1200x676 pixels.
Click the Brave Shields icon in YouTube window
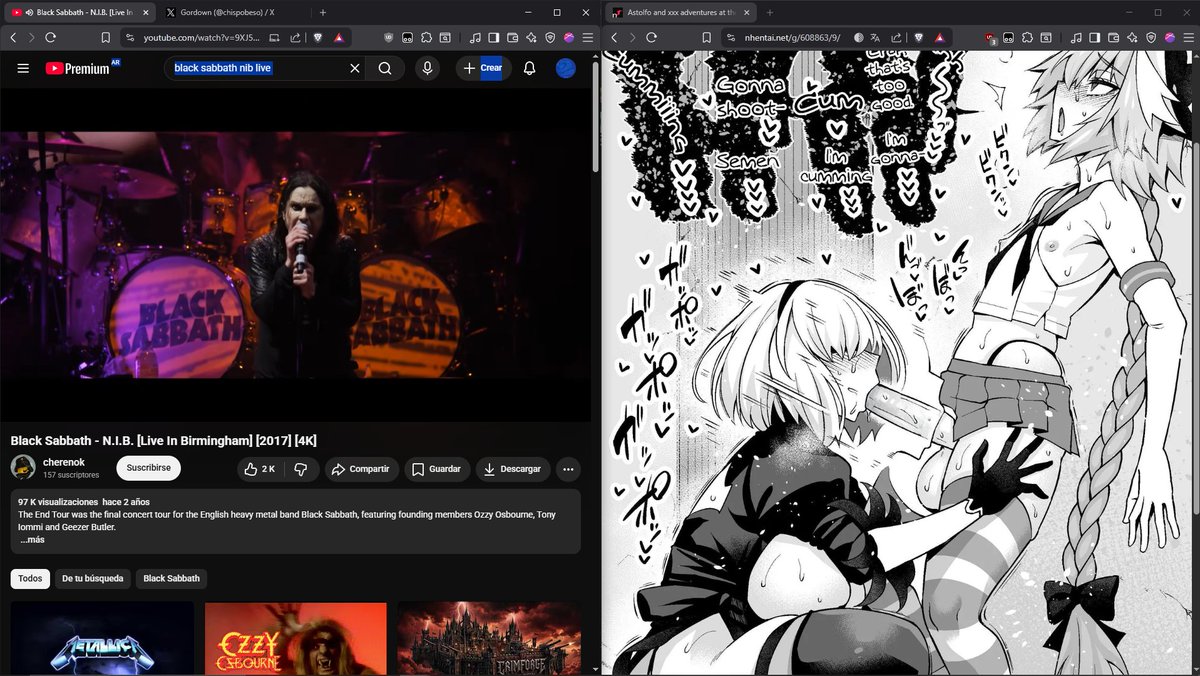pyautogui.click(x=317, y=37)
